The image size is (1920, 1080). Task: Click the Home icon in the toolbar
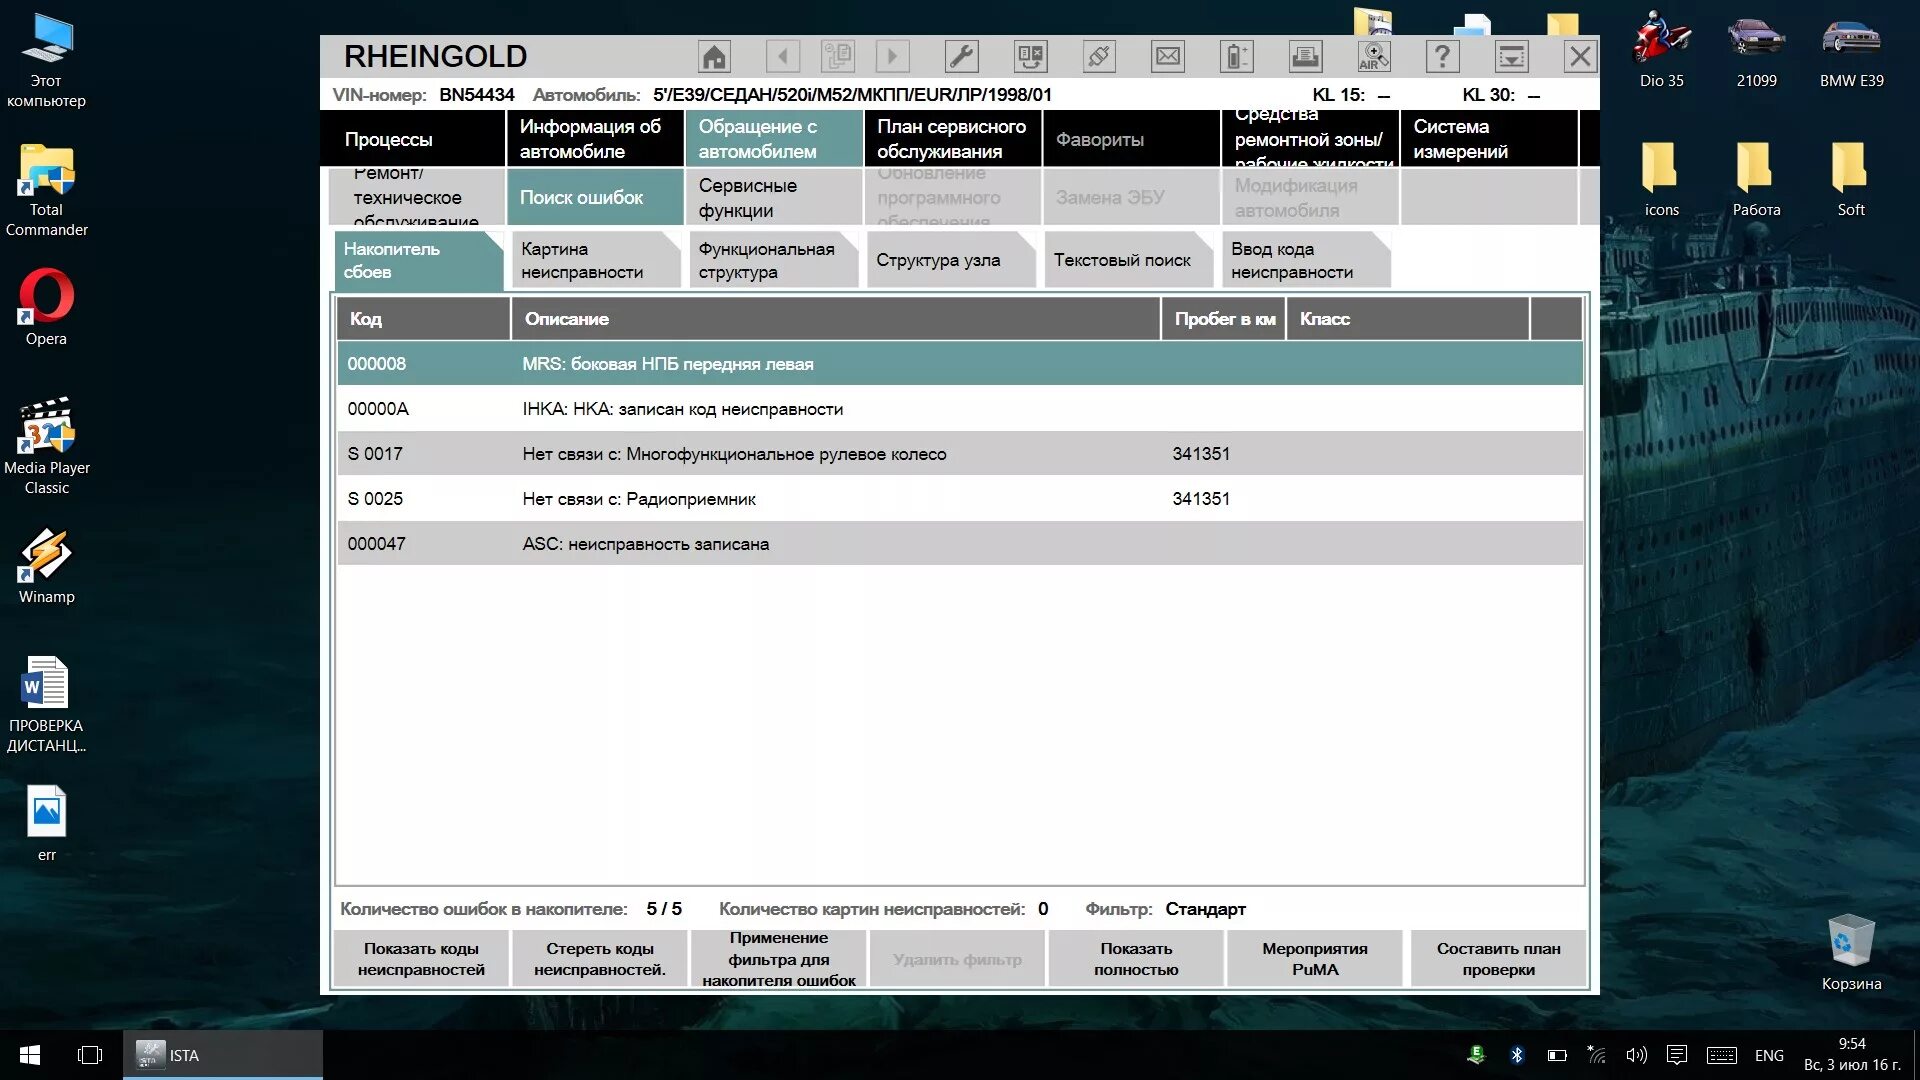pos(714,57)
